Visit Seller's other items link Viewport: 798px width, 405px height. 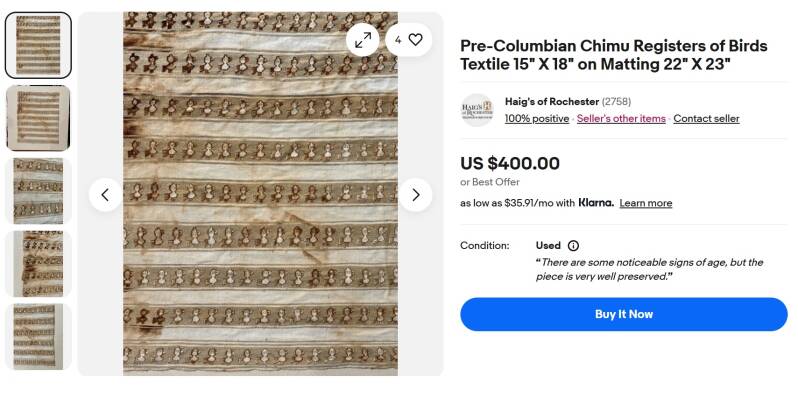point(621,119)
